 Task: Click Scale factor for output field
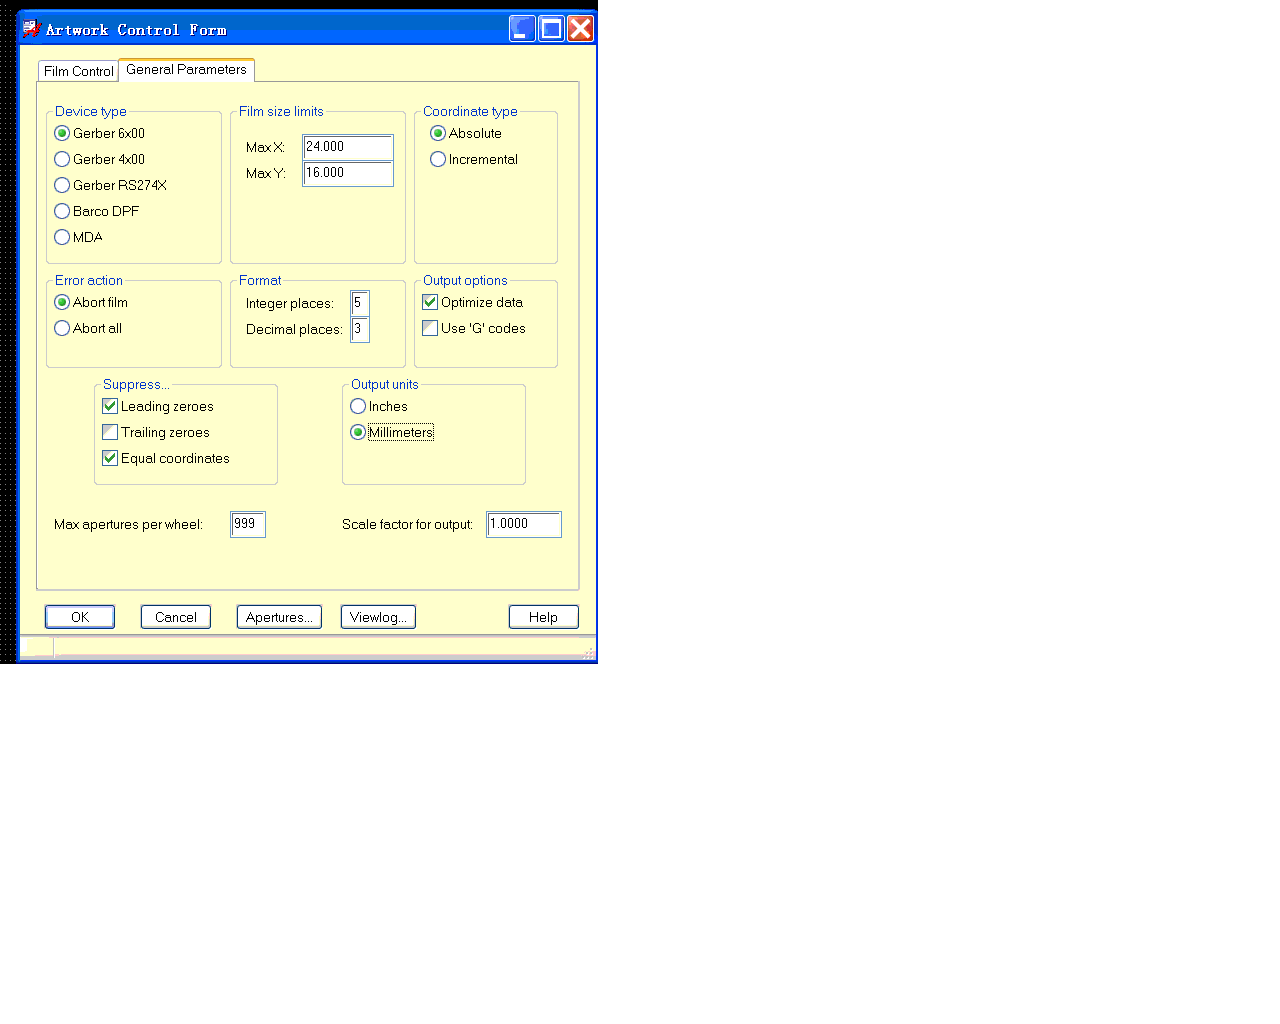[x=524, y=524]
